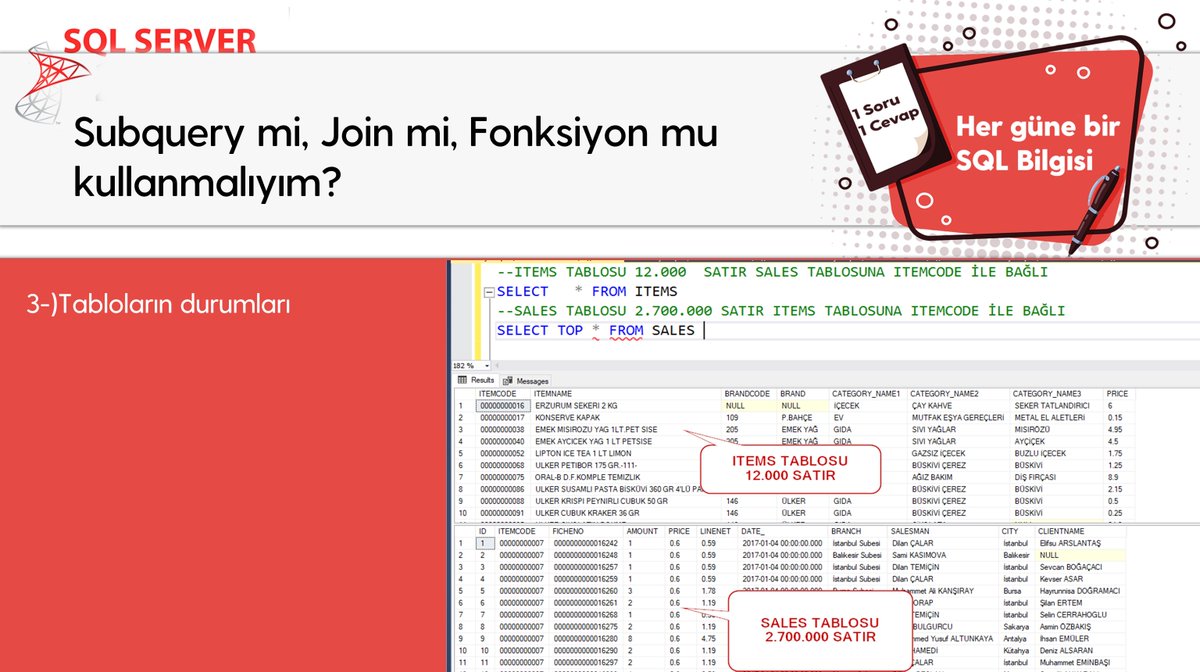Click the LINENET value 4.75

coord(709,637)
